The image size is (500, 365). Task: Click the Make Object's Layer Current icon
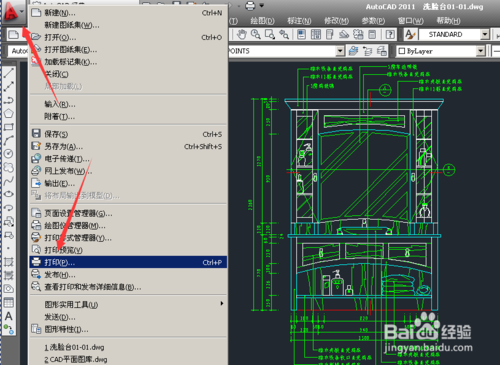353,51
